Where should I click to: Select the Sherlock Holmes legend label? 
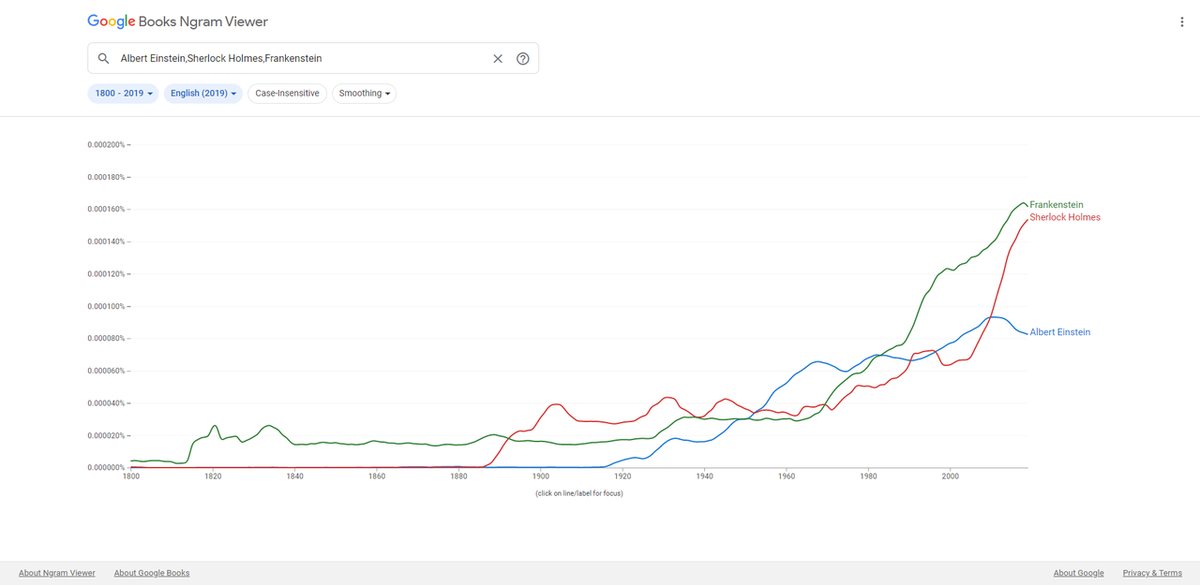(1065, 217)
